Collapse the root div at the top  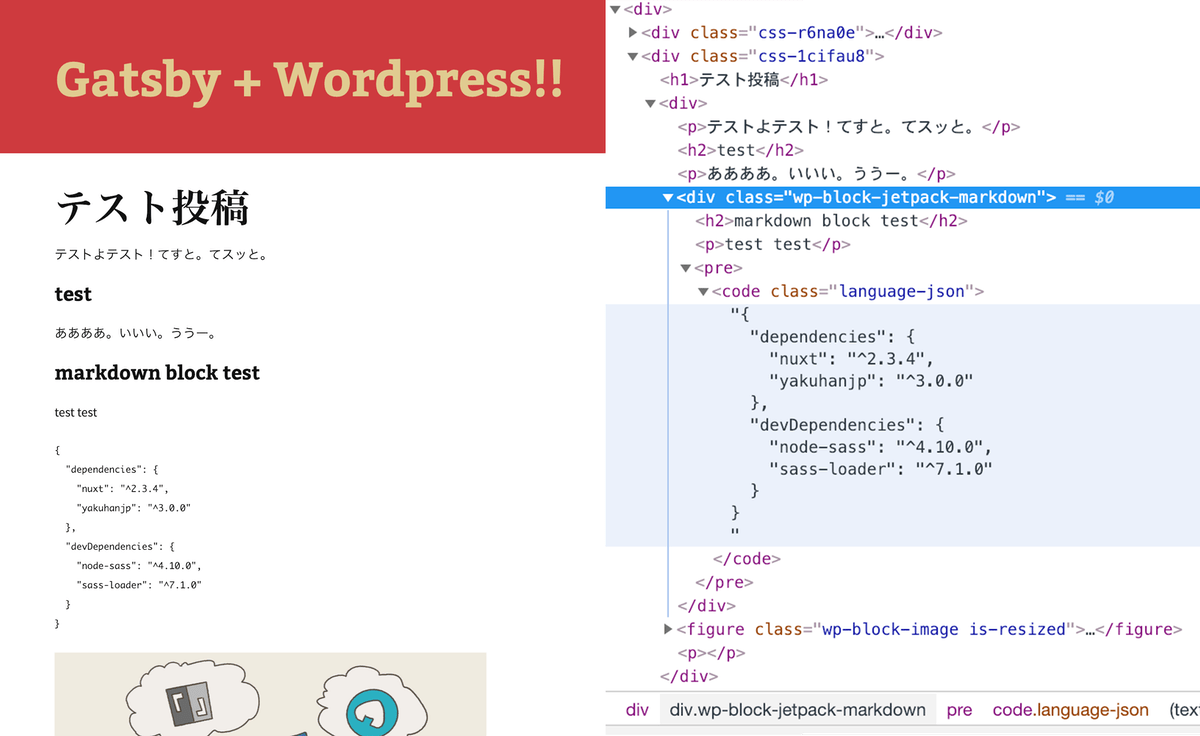click(616, 9)
